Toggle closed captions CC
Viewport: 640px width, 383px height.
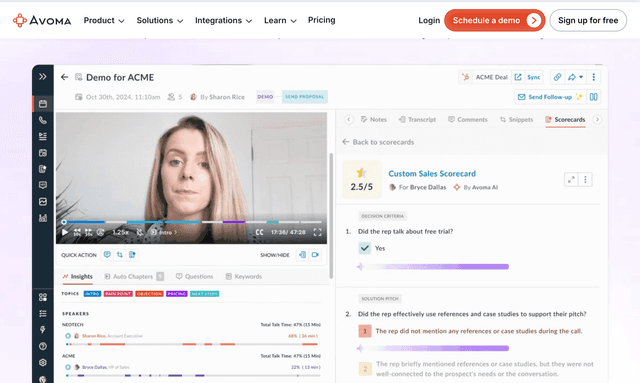tap(259, 232)
